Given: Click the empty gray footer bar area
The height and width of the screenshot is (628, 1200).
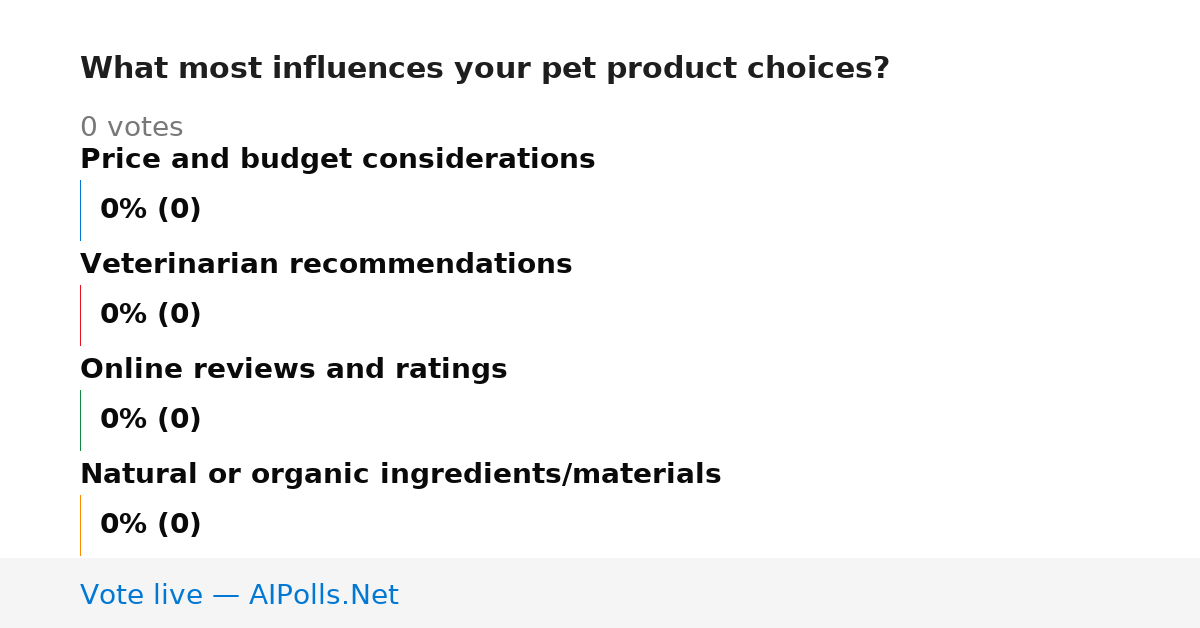Looking at the screenshot, I should tap(800, 593).
